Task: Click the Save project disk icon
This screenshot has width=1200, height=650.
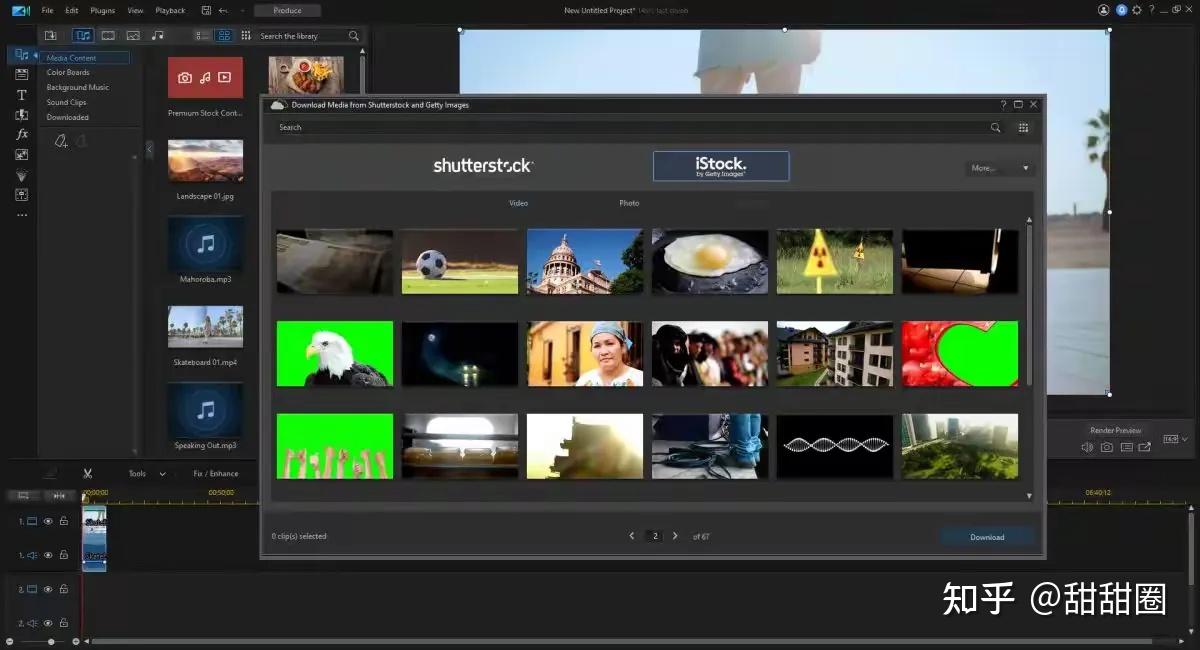Action: point(205,10)
